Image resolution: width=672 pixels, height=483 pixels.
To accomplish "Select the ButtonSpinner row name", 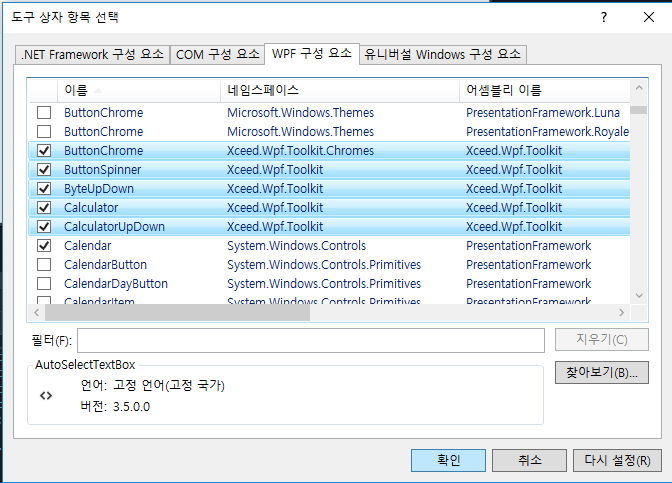I will 102,170.
